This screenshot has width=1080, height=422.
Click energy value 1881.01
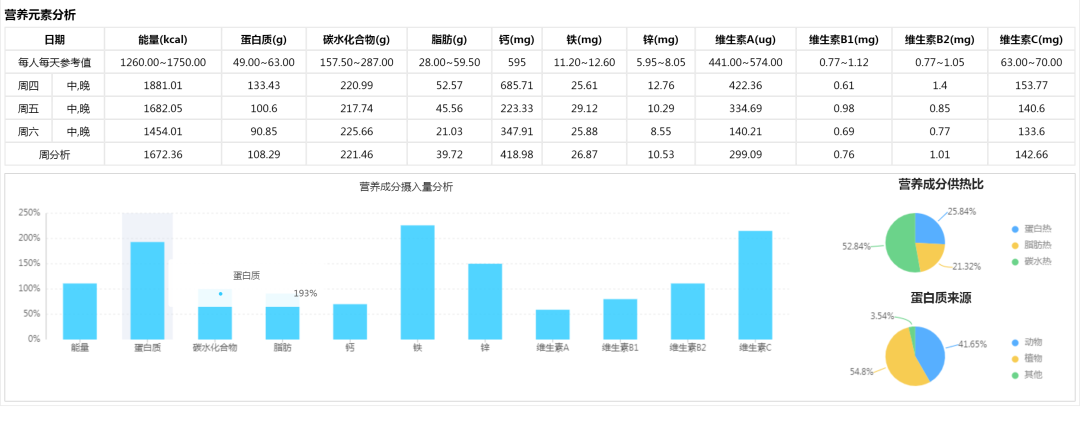tap(163, 86)
